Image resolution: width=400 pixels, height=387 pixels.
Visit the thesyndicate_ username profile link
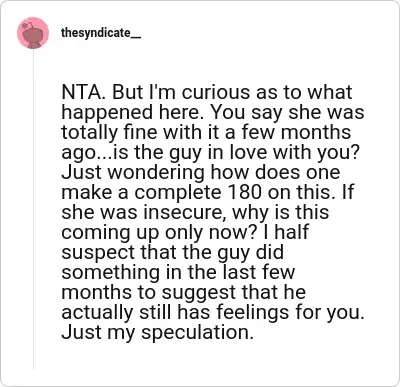click(101, 33)
